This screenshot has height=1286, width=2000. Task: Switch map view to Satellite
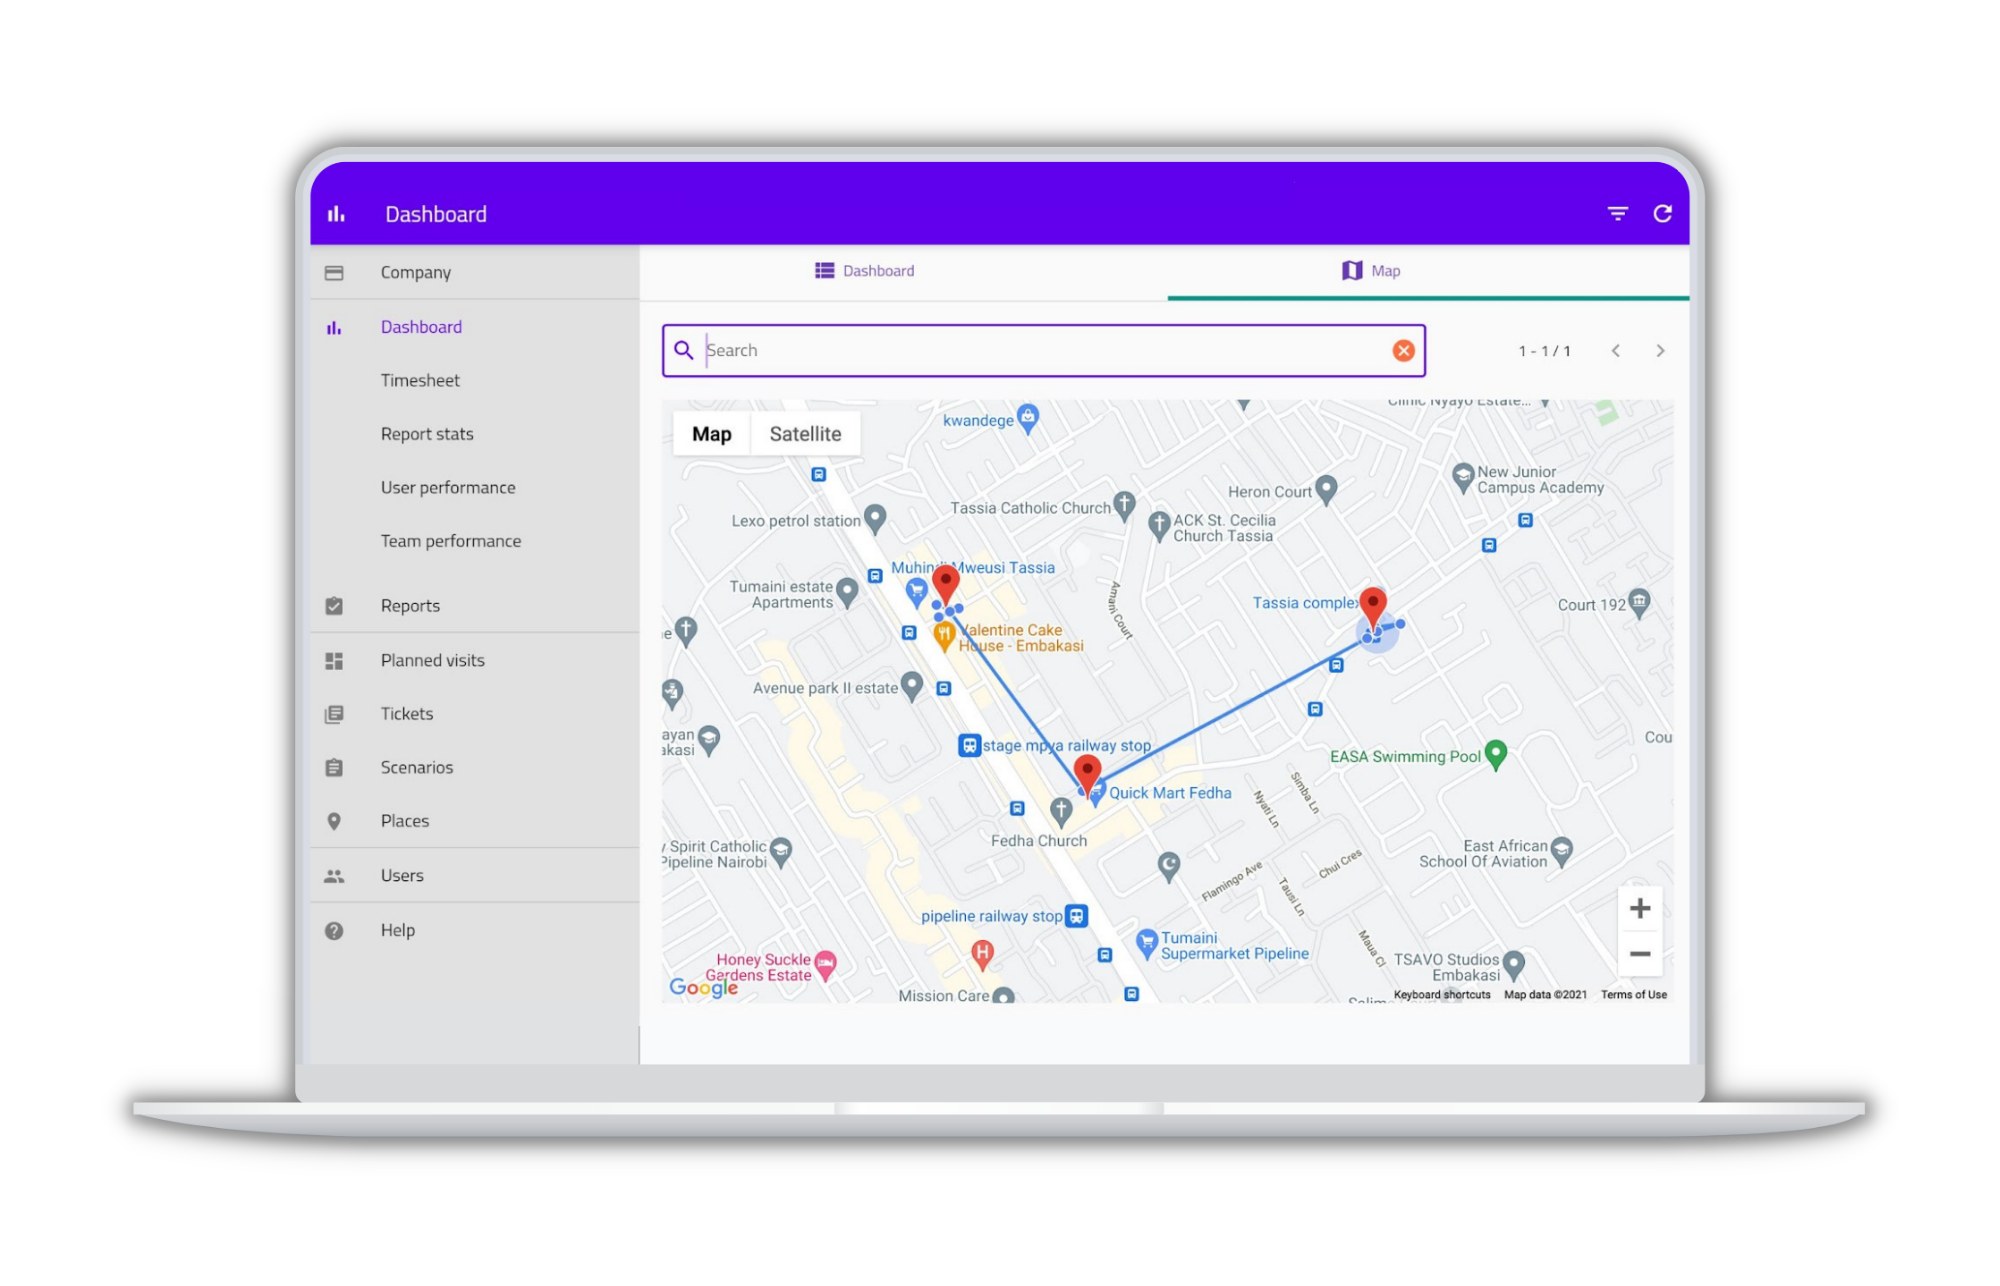click(x=806, y=433)
